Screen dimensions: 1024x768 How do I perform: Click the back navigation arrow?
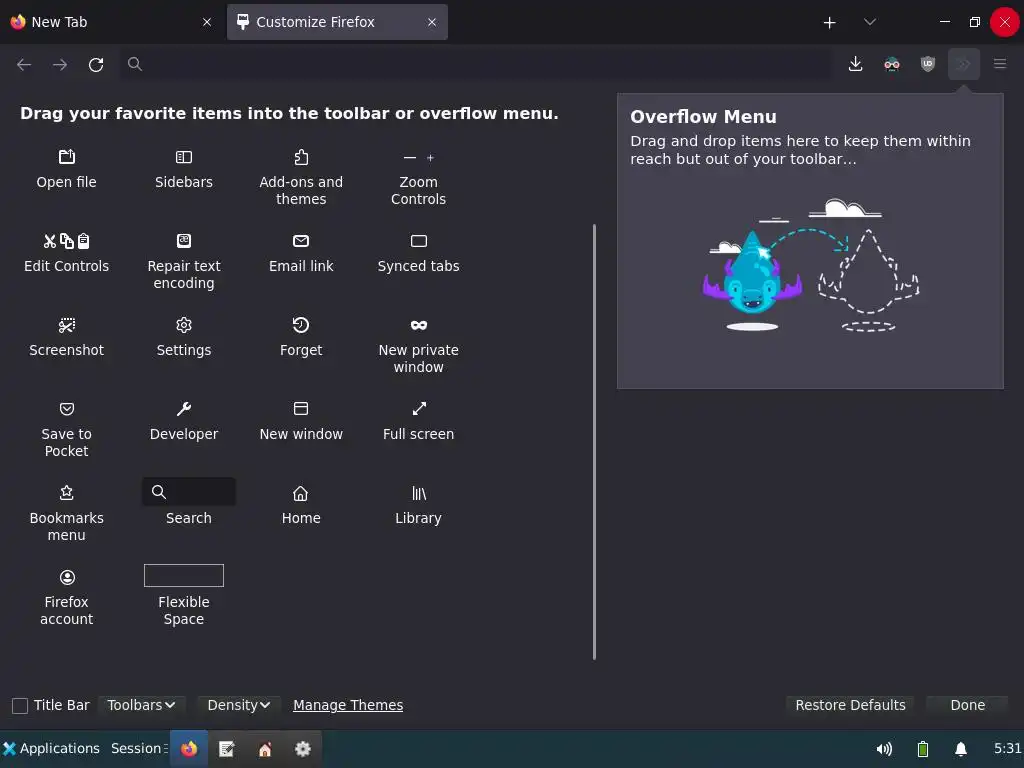[x=24, y=64]
